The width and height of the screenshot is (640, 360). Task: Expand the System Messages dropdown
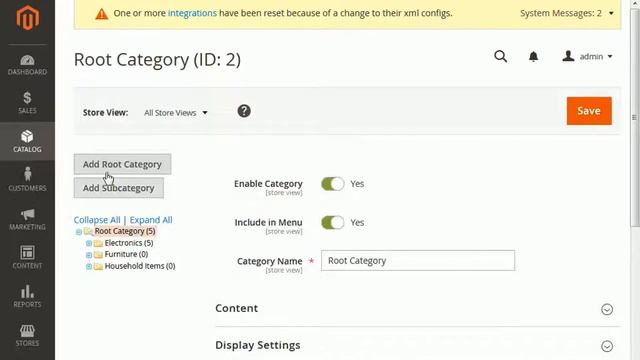567,13
